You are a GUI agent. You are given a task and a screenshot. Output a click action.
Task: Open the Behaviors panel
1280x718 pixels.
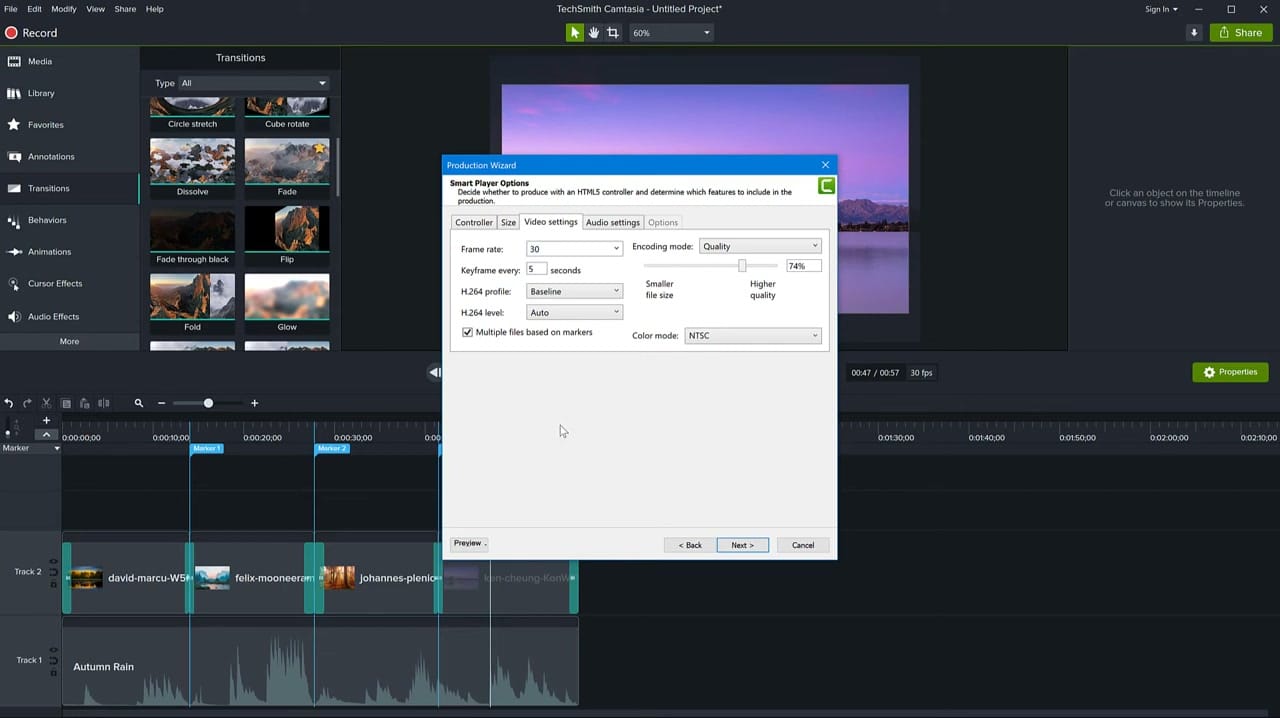point(47,220)
